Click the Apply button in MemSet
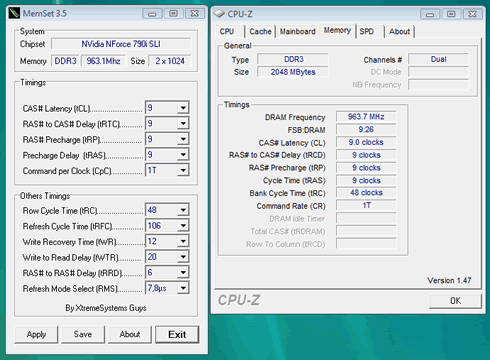Viewport: 490px width, 360px height. pos(36,334)
